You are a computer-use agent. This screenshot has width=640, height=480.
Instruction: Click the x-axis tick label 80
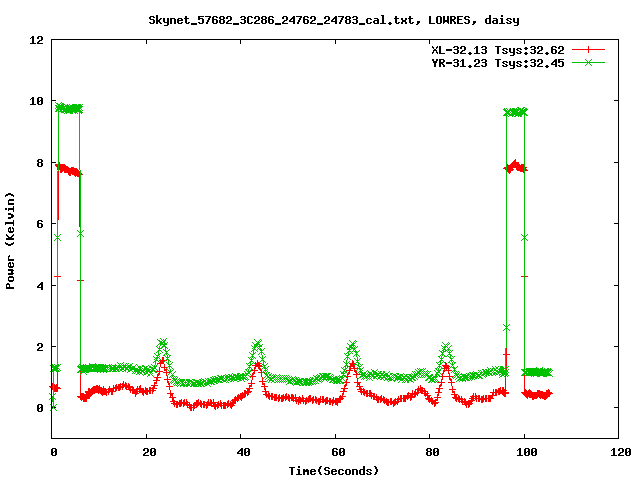433,452
